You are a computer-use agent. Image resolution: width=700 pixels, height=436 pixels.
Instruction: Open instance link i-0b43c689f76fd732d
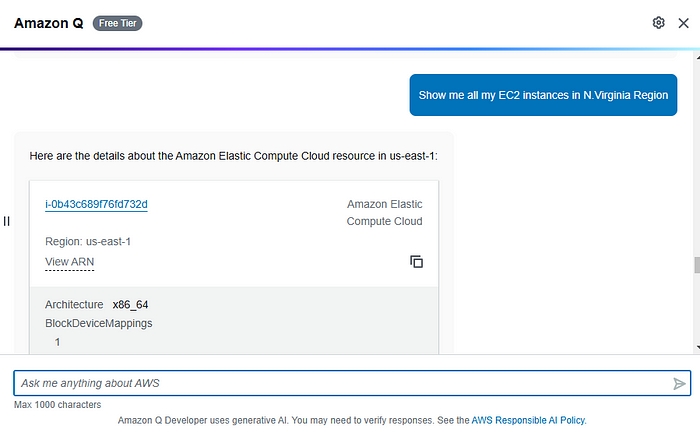pos(96,205)
